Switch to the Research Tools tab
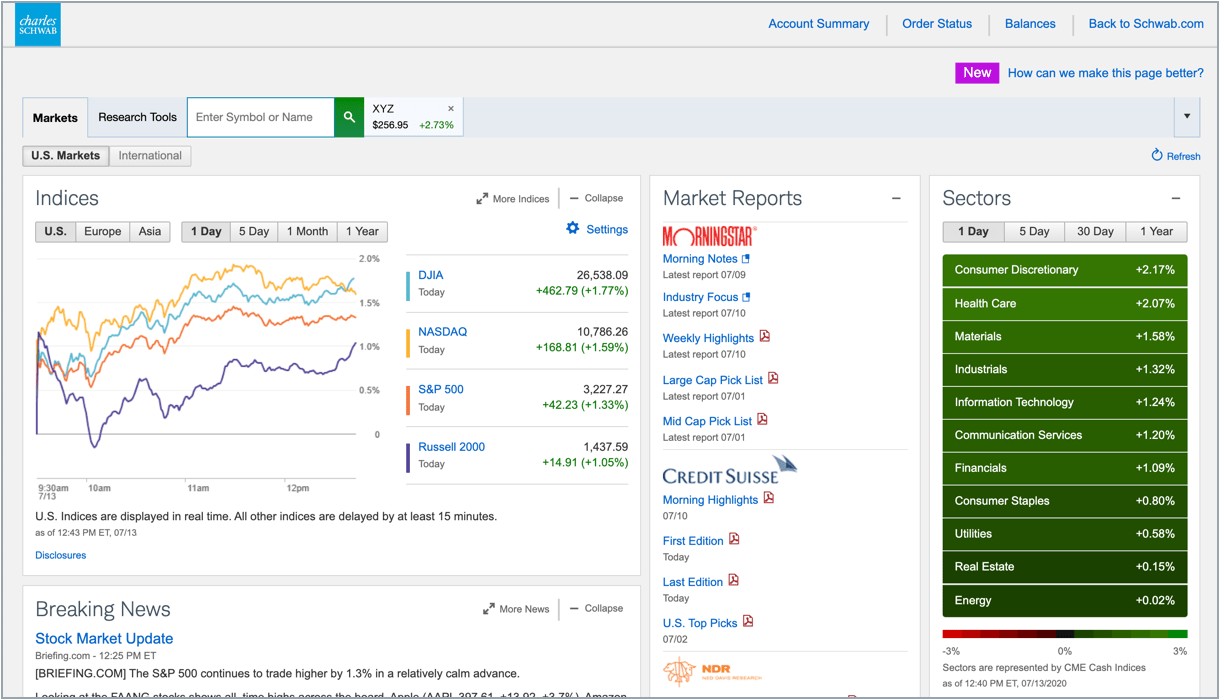Screen dimensions: 1220x700 [136, 117]
